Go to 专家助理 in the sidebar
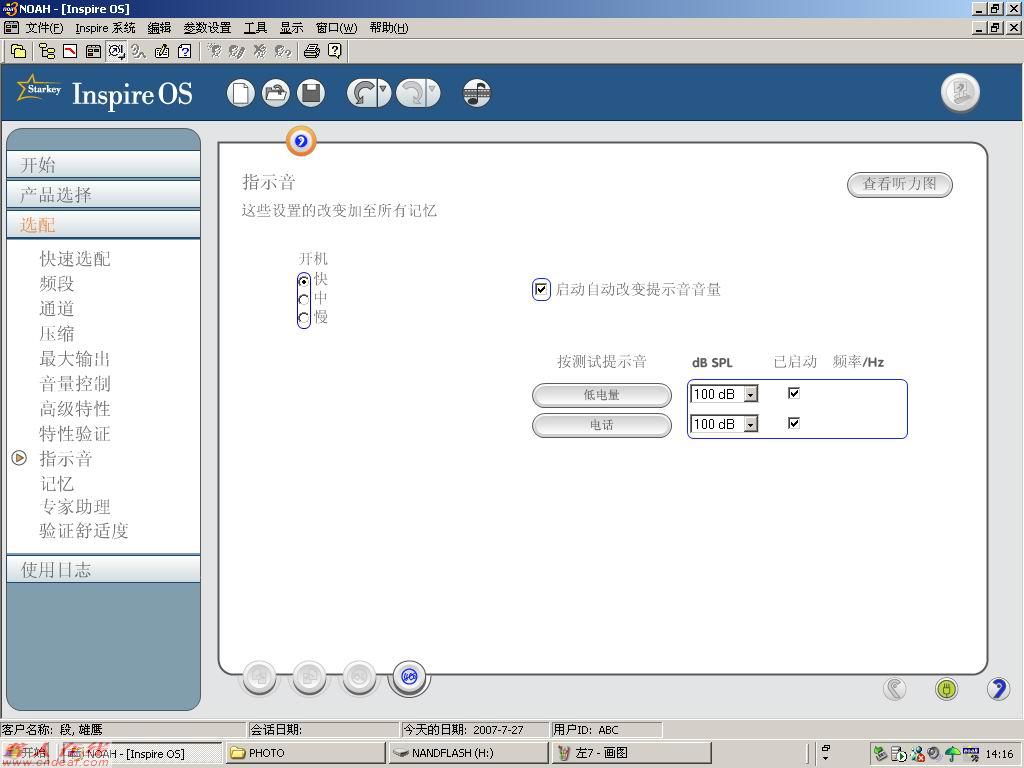The width and height of the screenshot is (1024, 768). tap(75, 507)
